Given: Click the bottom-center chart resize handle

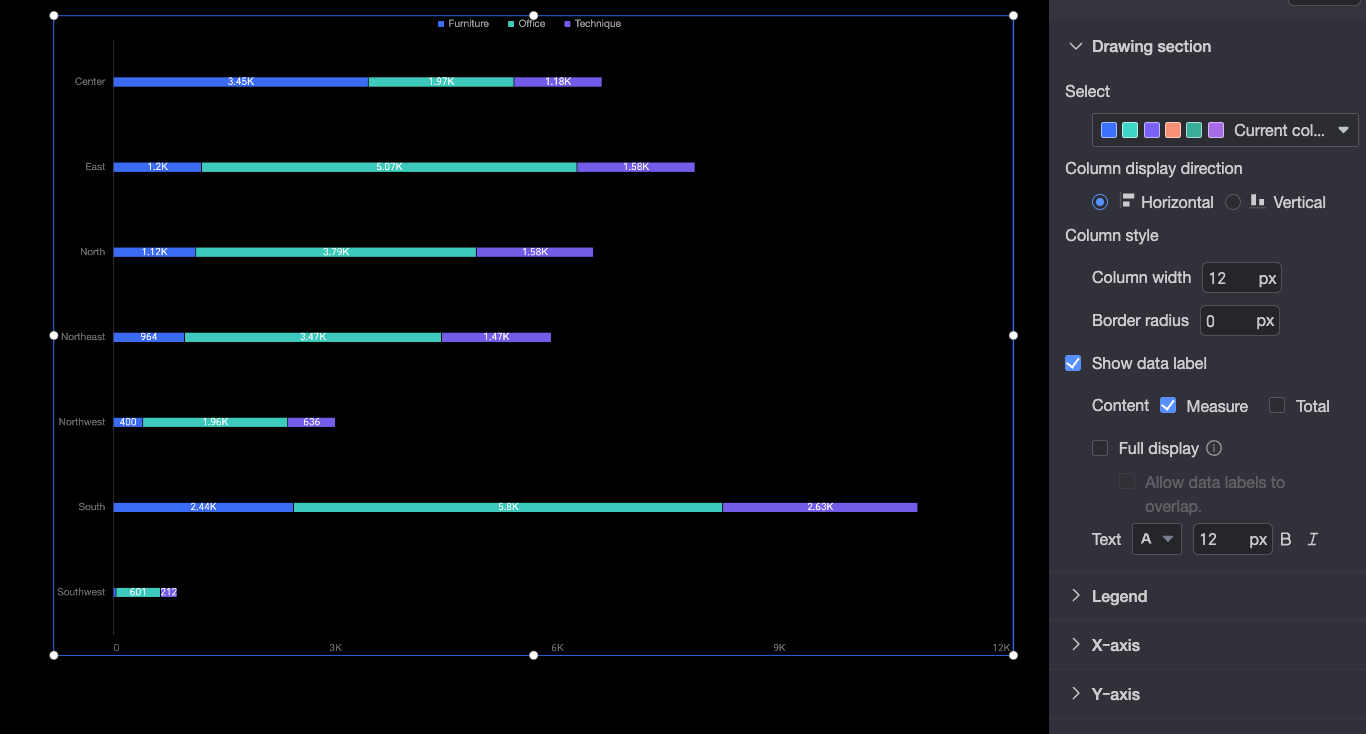Looking at the screenshot, I should tap(533, 655).
